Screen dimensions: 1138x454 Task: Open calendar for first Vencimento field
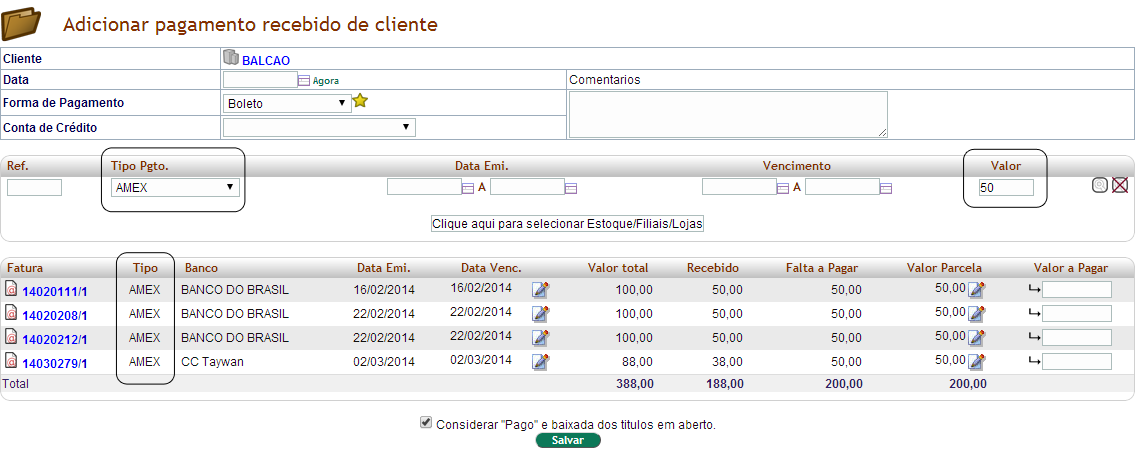point(783,189)
